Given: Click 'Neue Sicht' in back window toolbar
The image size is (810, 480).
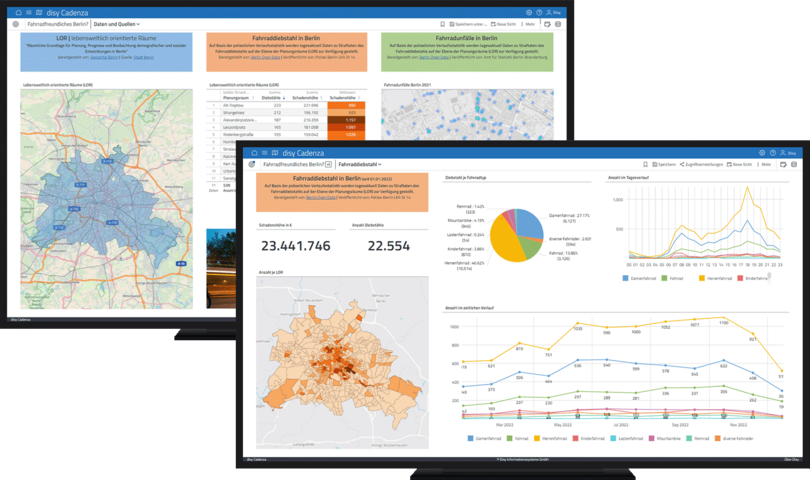Looking at the screenshot, I should (503, 24).
